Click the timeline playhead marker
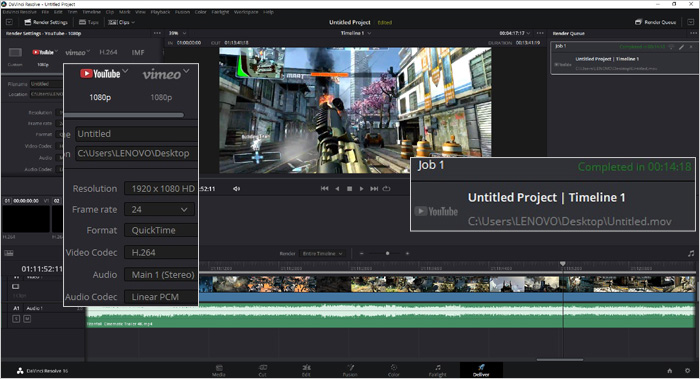The width and height of the screenshot is (700, 379). click(x=563, y=264)
